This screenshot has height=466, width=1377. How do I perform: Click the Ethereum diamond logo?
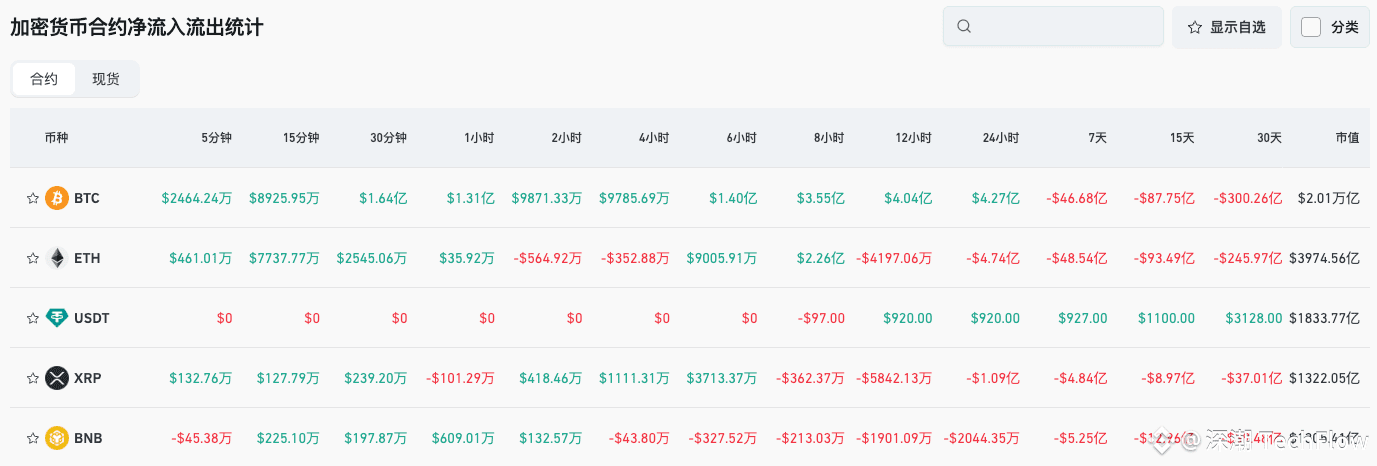57,258
